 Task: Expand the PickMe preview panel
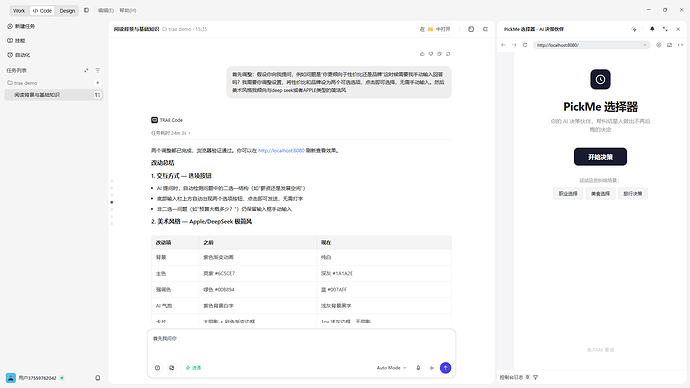(x=665, y=29)
